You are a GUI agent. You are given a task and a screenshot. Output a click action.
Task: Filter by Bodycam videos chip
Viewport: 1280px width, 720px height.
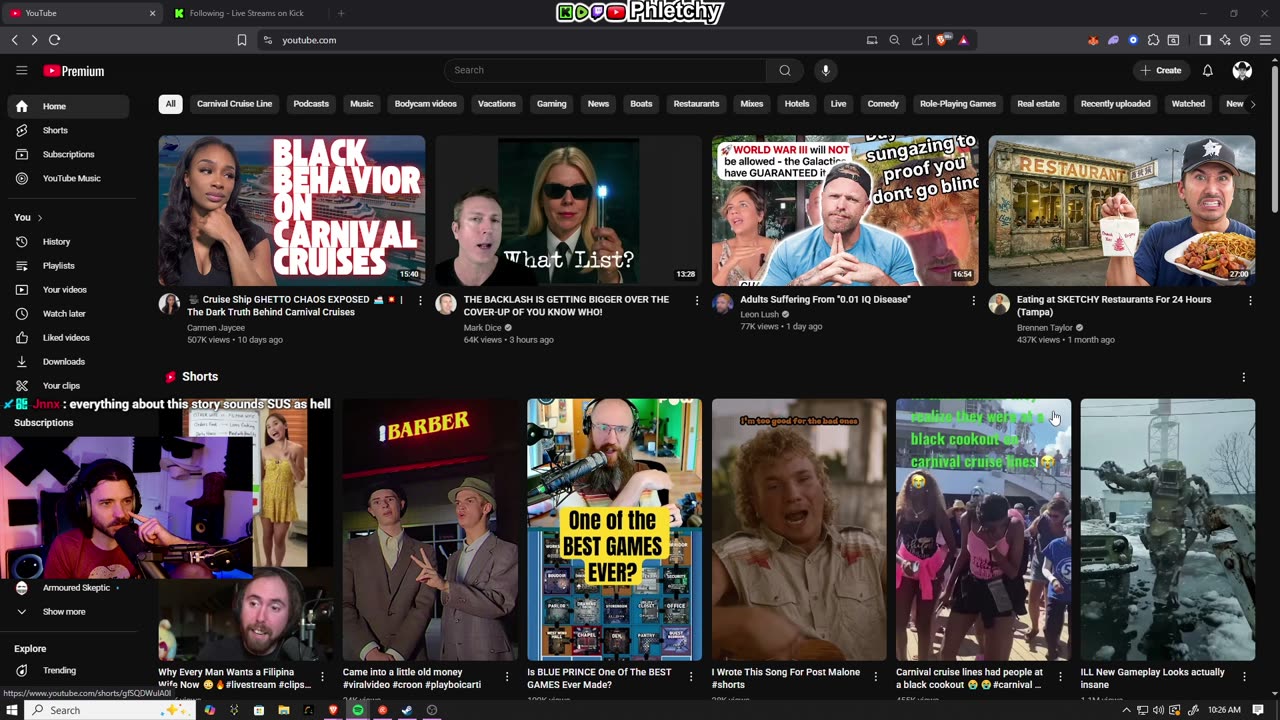tap(426, 104)
